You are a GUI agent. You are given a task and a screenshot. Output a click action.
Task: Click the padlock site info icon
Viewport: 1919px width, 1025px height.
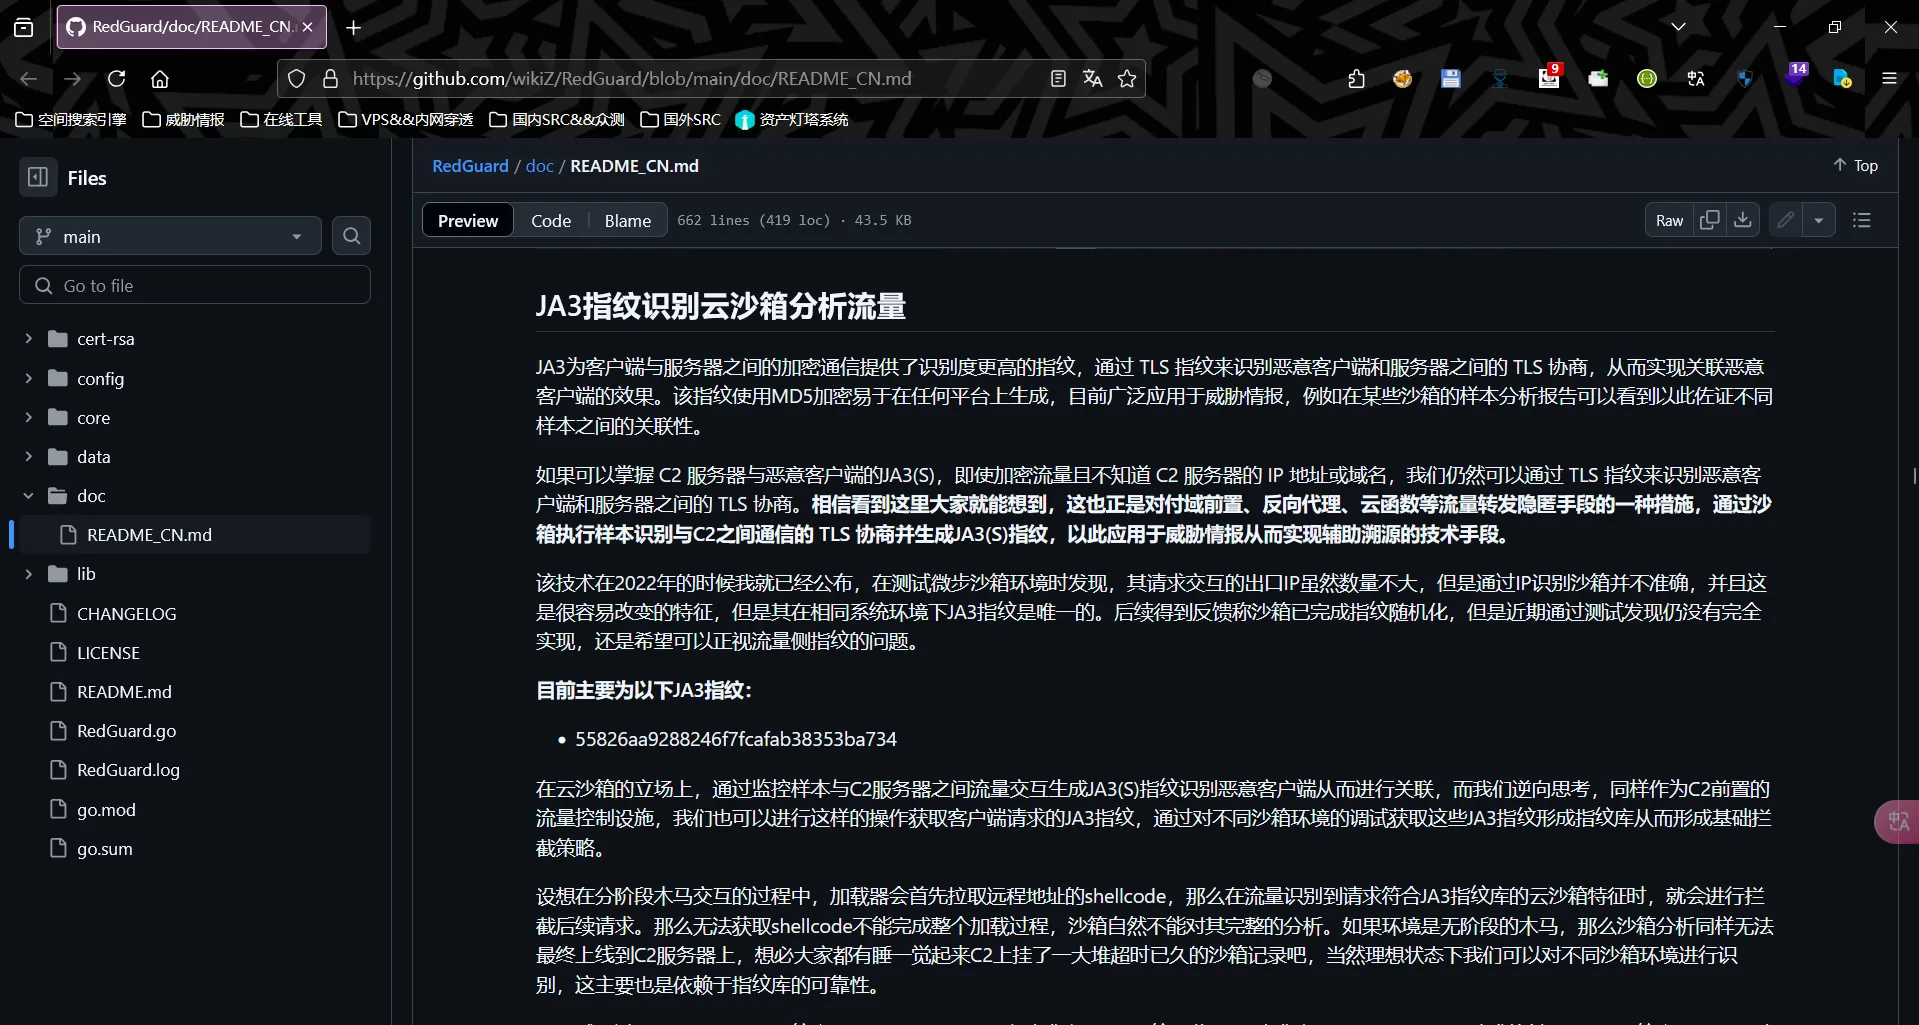pyautogui.click(x=330, y=79)
